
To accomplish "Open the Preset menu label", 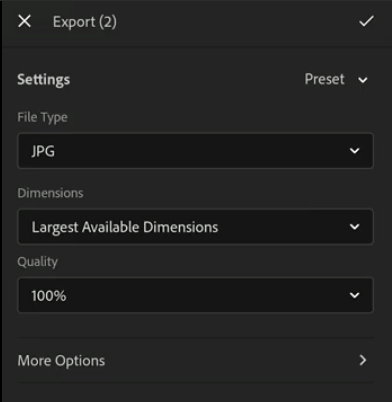I will click(324, 79).
